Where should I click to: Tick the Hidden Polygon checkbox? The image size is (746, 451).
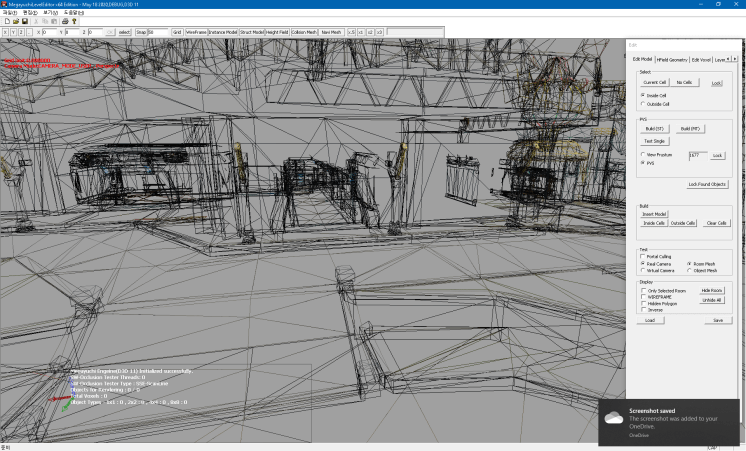pos(643,303)
